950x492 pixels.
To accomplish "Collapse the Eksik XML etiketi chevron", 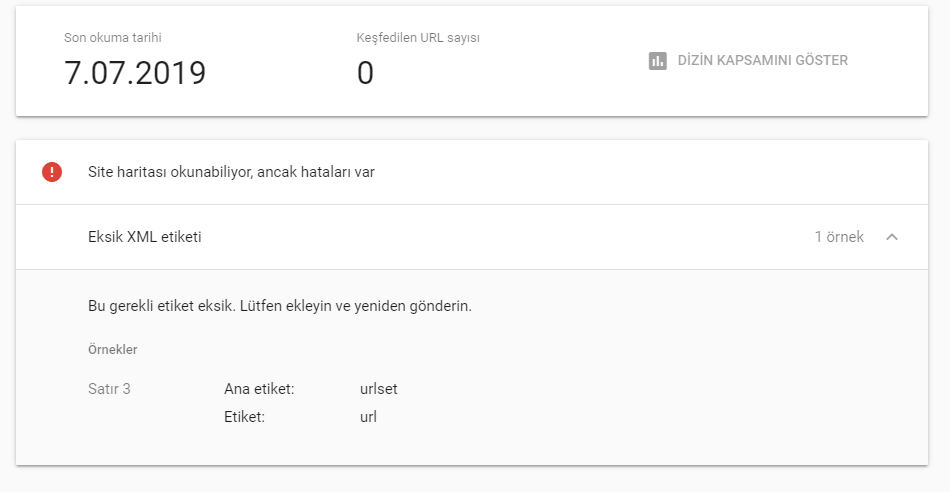I will pos(892,237).
